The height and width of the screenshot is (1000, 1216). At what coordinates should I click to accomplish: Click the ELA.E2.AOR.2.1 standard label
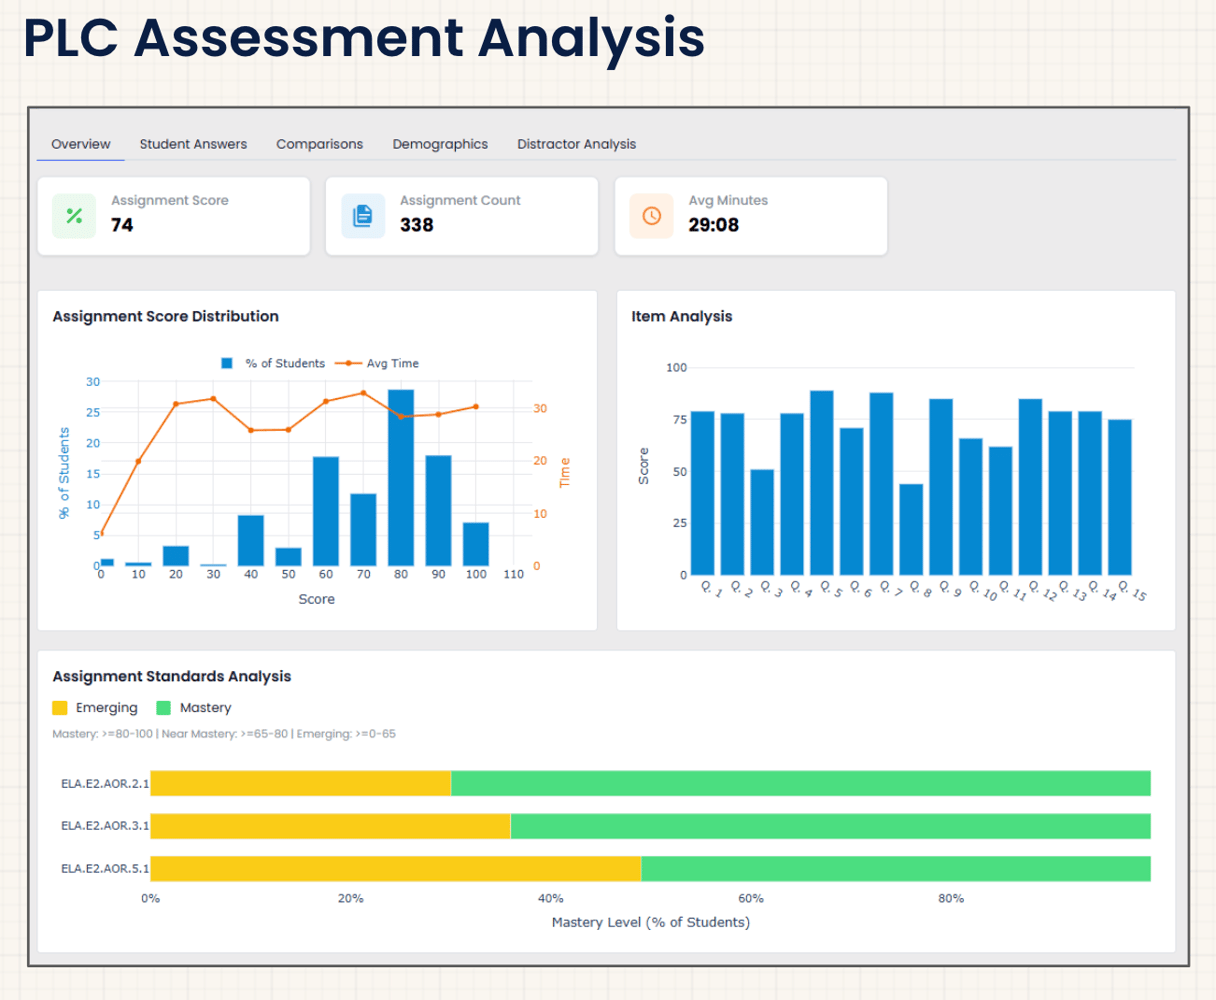click(104, 784)
